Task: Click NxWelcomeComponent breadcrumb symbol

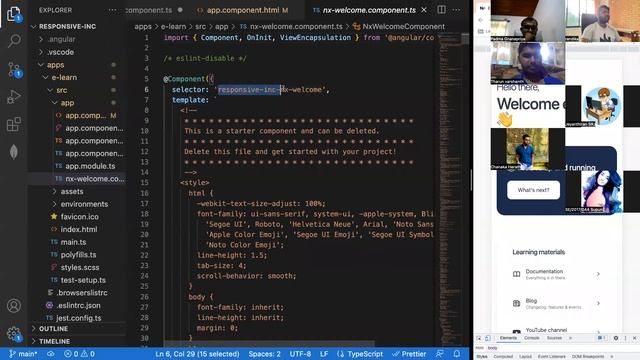Action: click(x=403, y=27)
